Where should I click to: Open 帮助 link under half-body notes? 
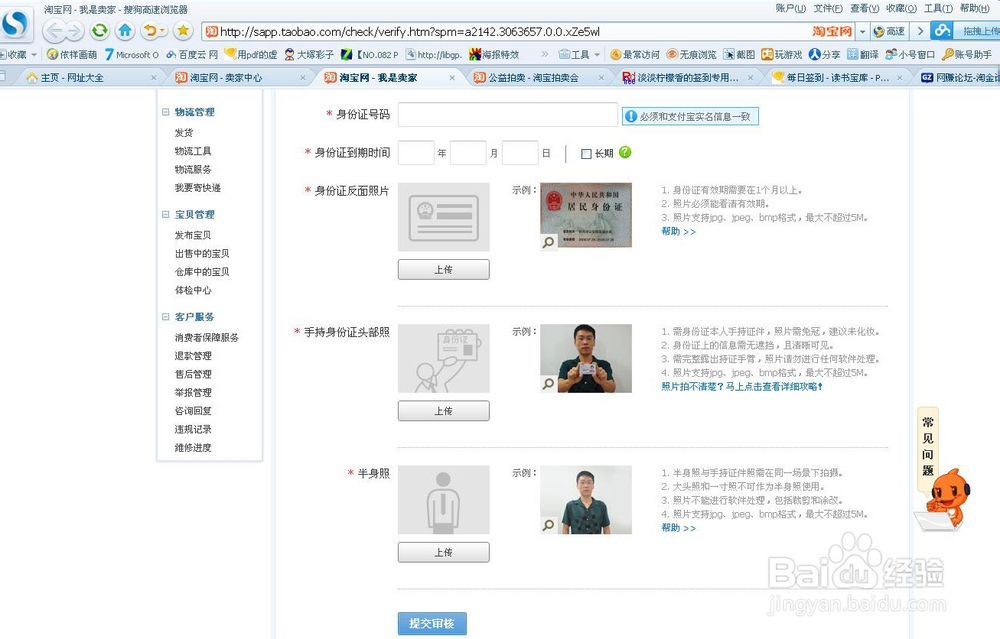pos(679,528)
